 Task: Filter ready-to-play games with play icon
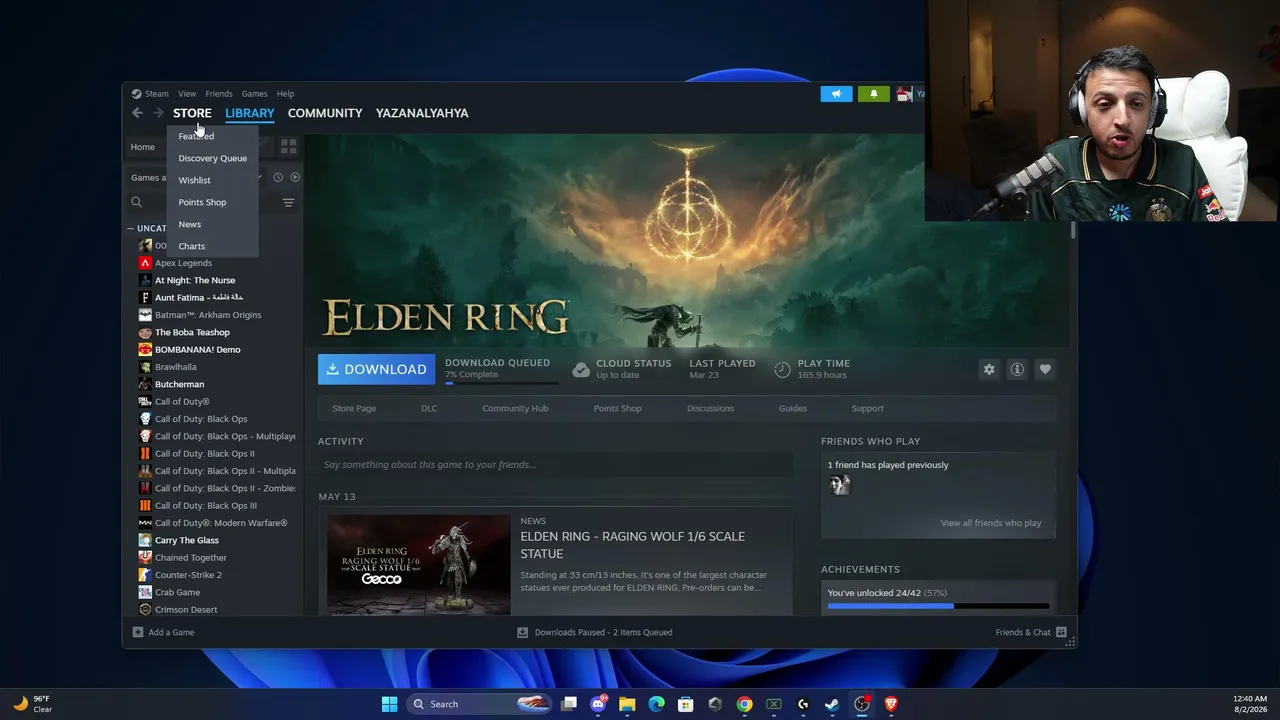coord(295,177)
